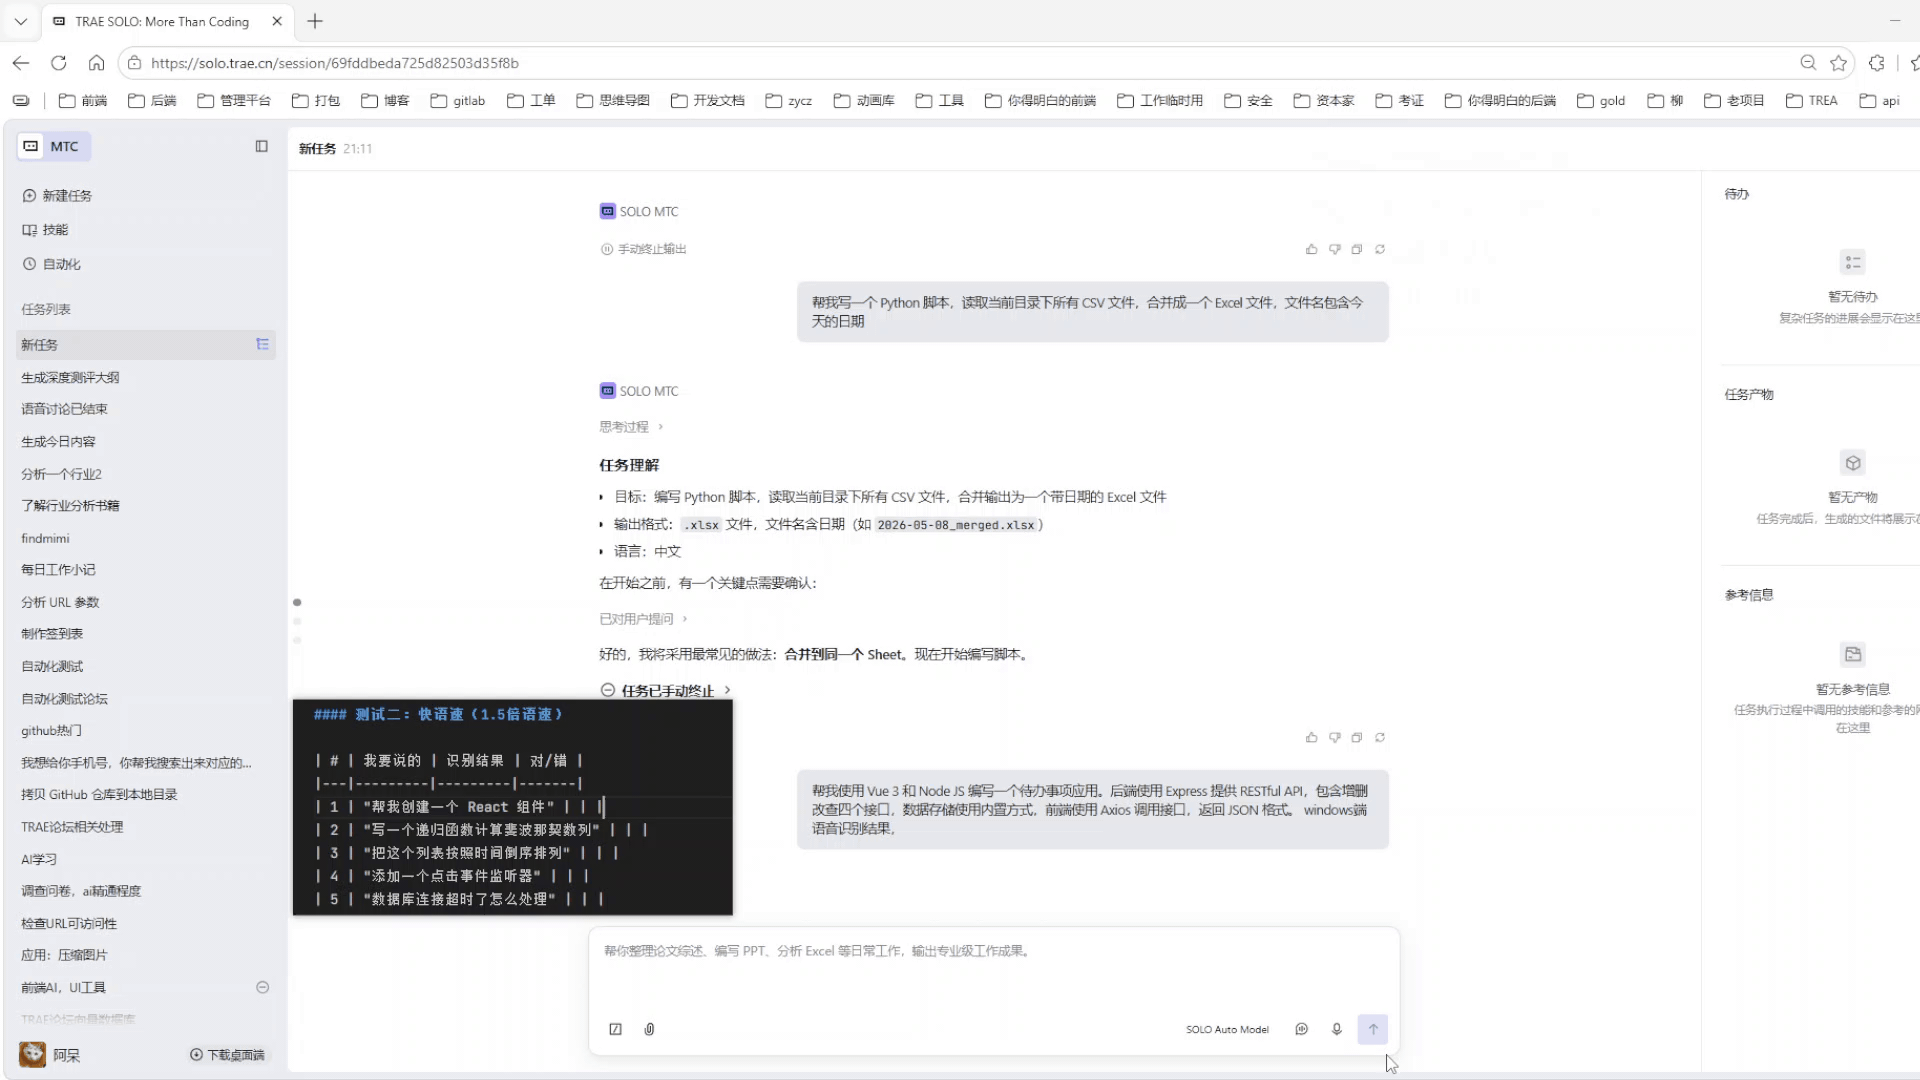Image resolution: width=1920 pixels, height=1080 pixels.
Task: Open zoom magnifier icon in address bar
Action: click(1808, 63)
